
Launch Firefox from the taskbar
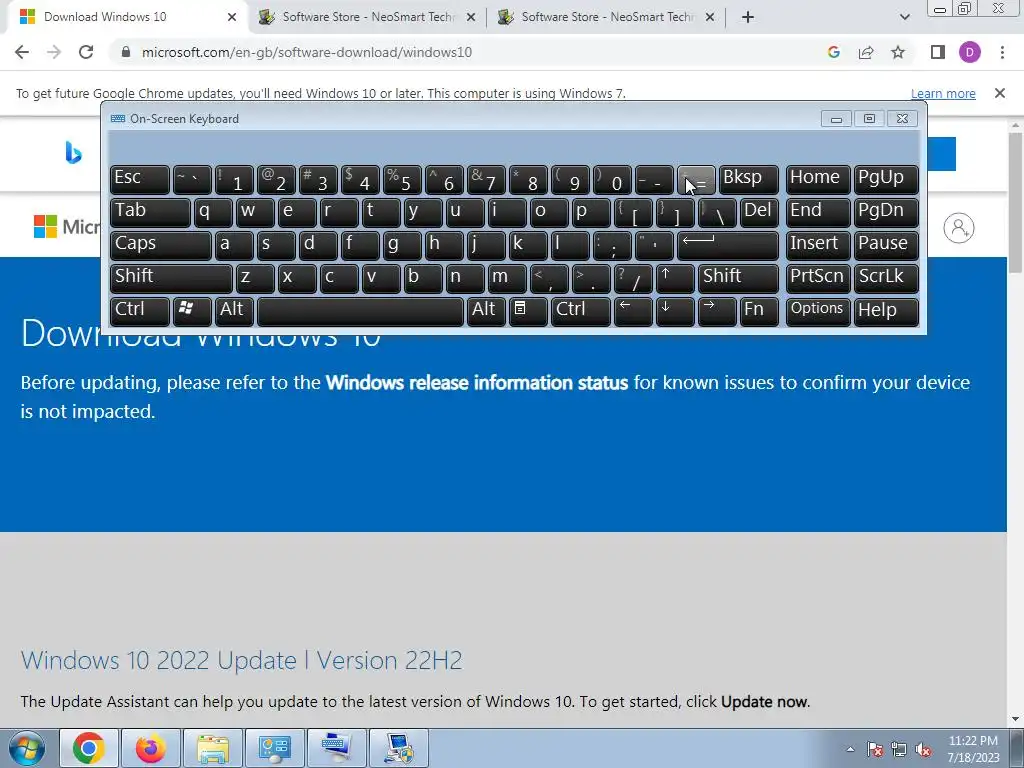click(x=151, y=748)
